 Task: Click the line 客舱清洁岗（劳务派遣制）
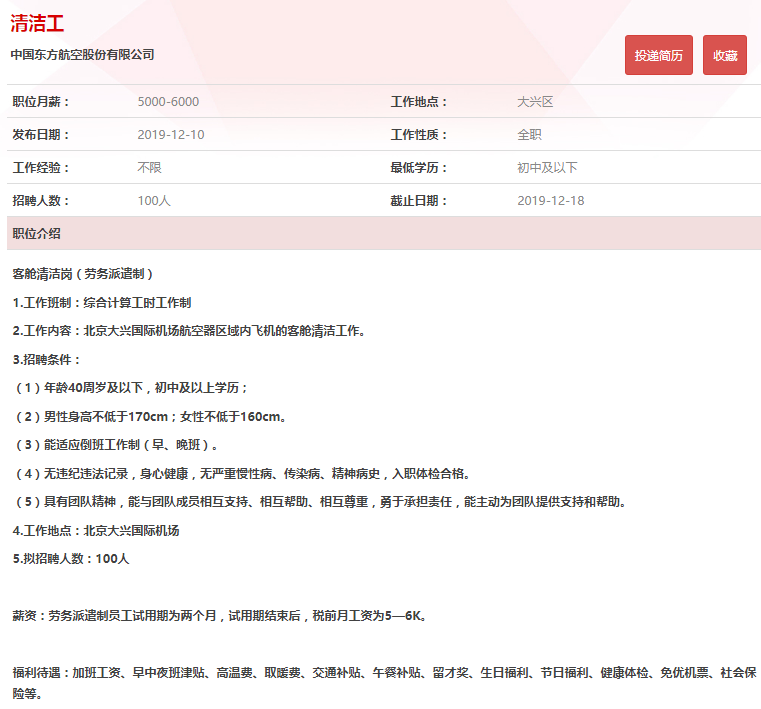pyautogui.click(x=83, y=274)
